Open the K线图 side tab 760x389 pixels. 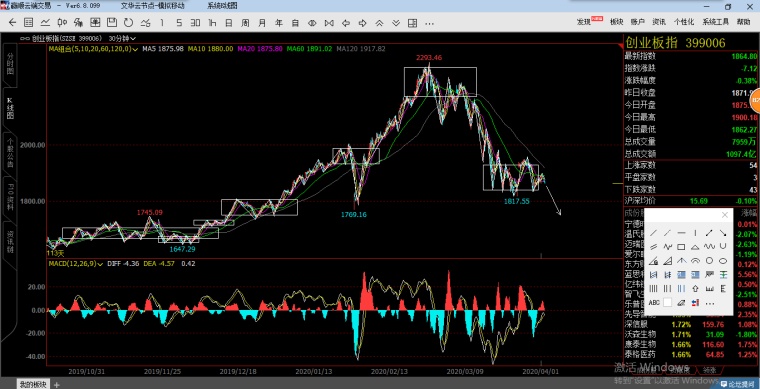click(10, 109)
